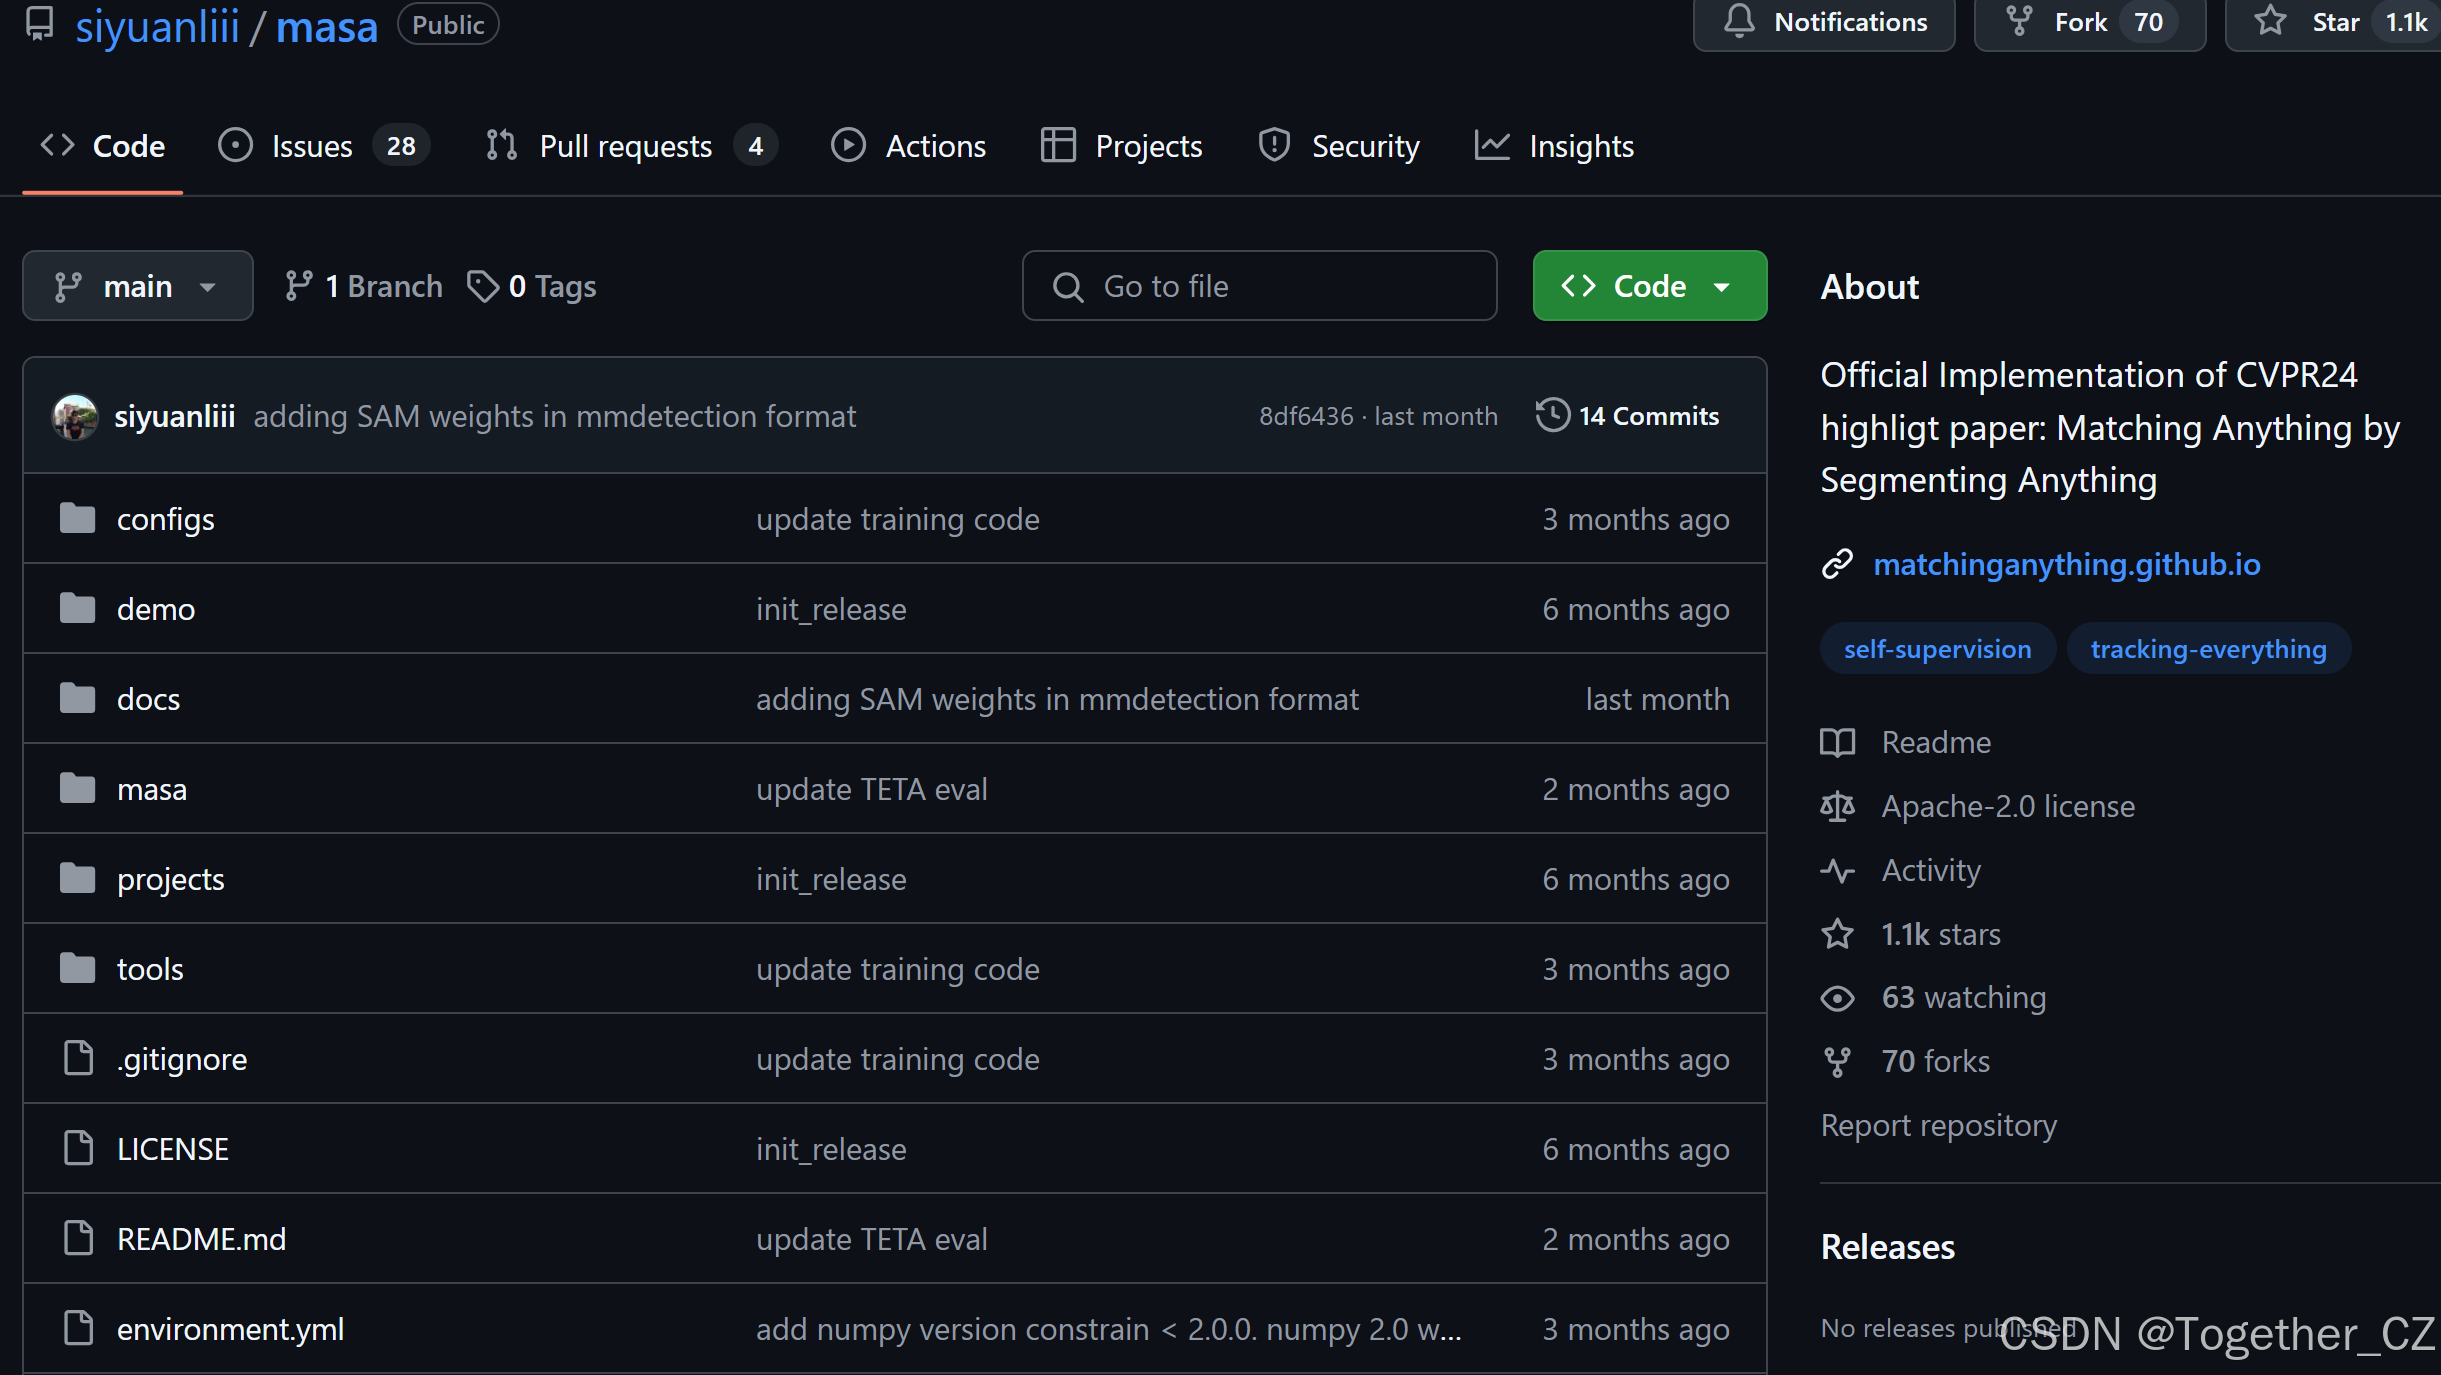The image size is (2441, 1375).
Task: Select the self-supervision topic tag
Action: (1937, 650)
